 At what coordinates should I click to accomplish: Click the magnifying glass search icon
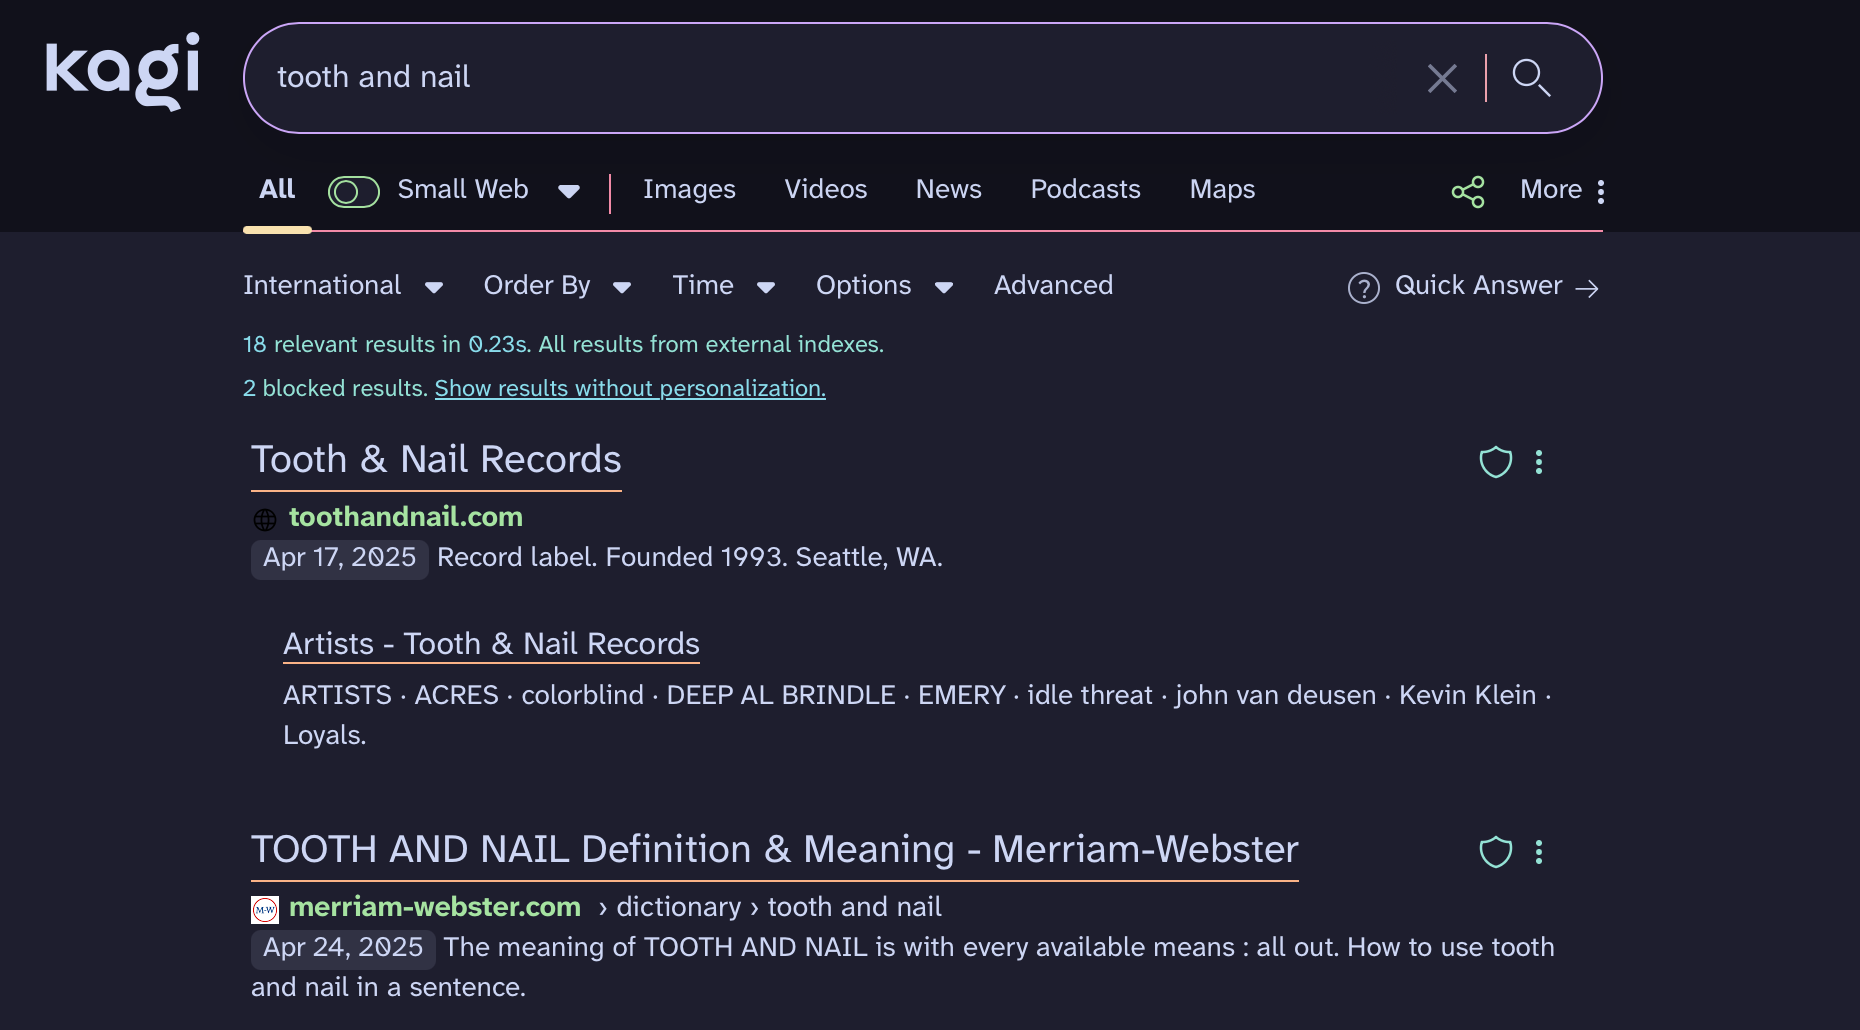point(1530,78)
